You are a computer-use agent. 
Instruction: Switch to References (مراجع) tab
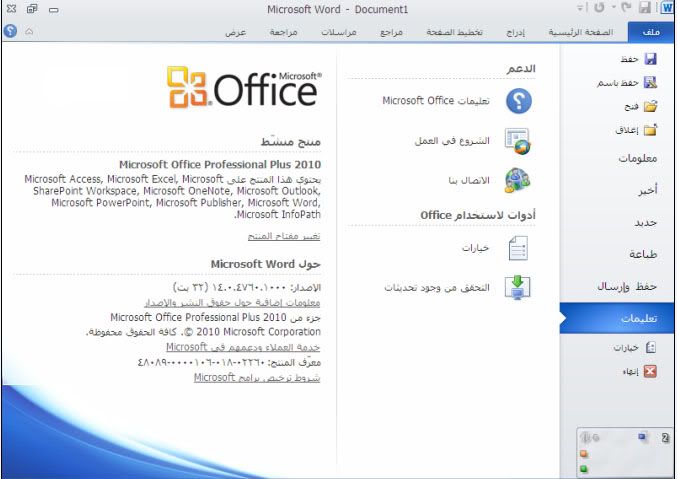tap(391, 32)
